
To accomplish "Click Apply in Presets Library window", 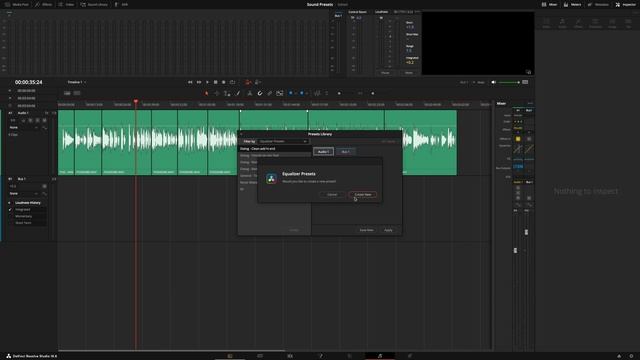I will coord(388,230).
